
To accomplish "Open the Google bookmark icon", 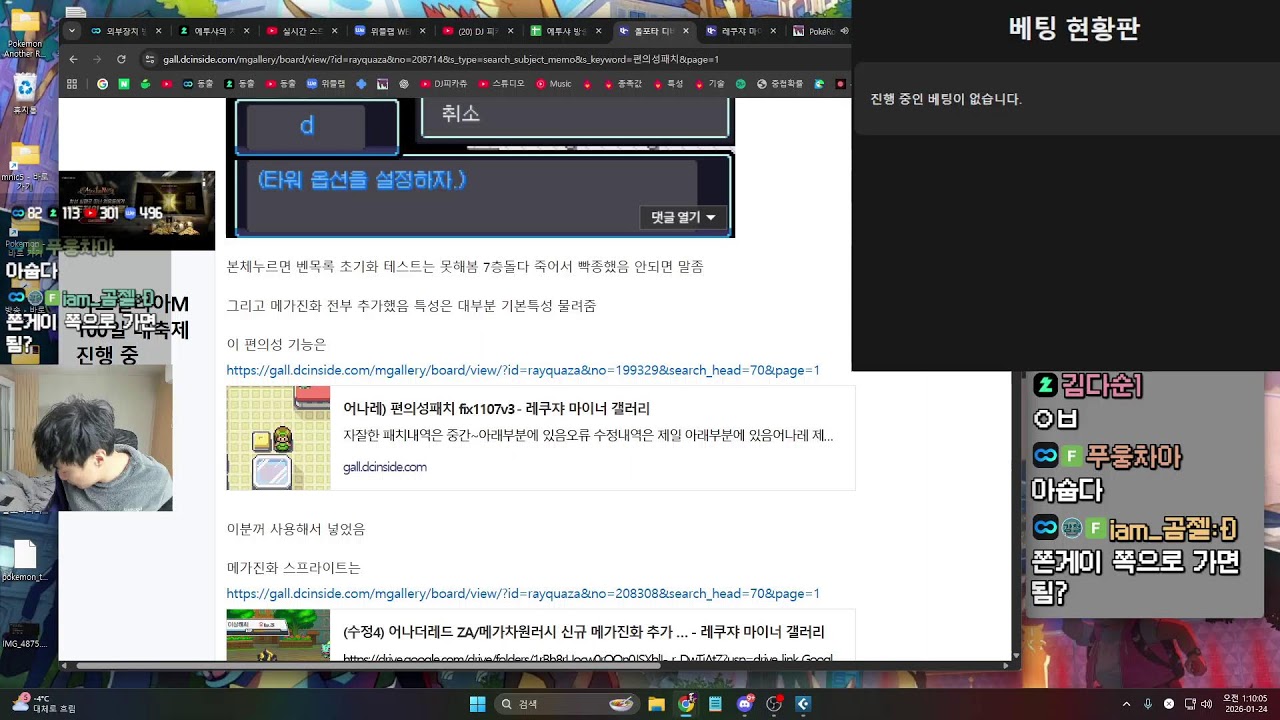I will [102, 84].
